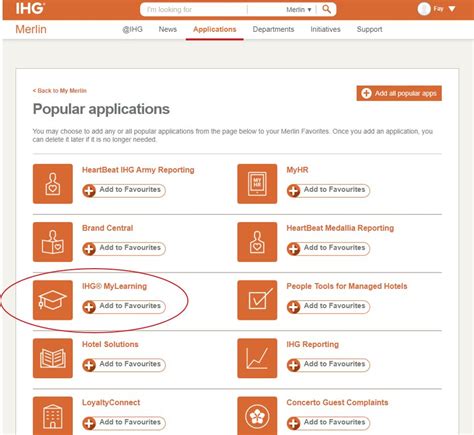The height and width of the screenshot is (435, 474).
Task: Open the IHG MyLearning graduation cap icon
Action: [x=53, y=300]
